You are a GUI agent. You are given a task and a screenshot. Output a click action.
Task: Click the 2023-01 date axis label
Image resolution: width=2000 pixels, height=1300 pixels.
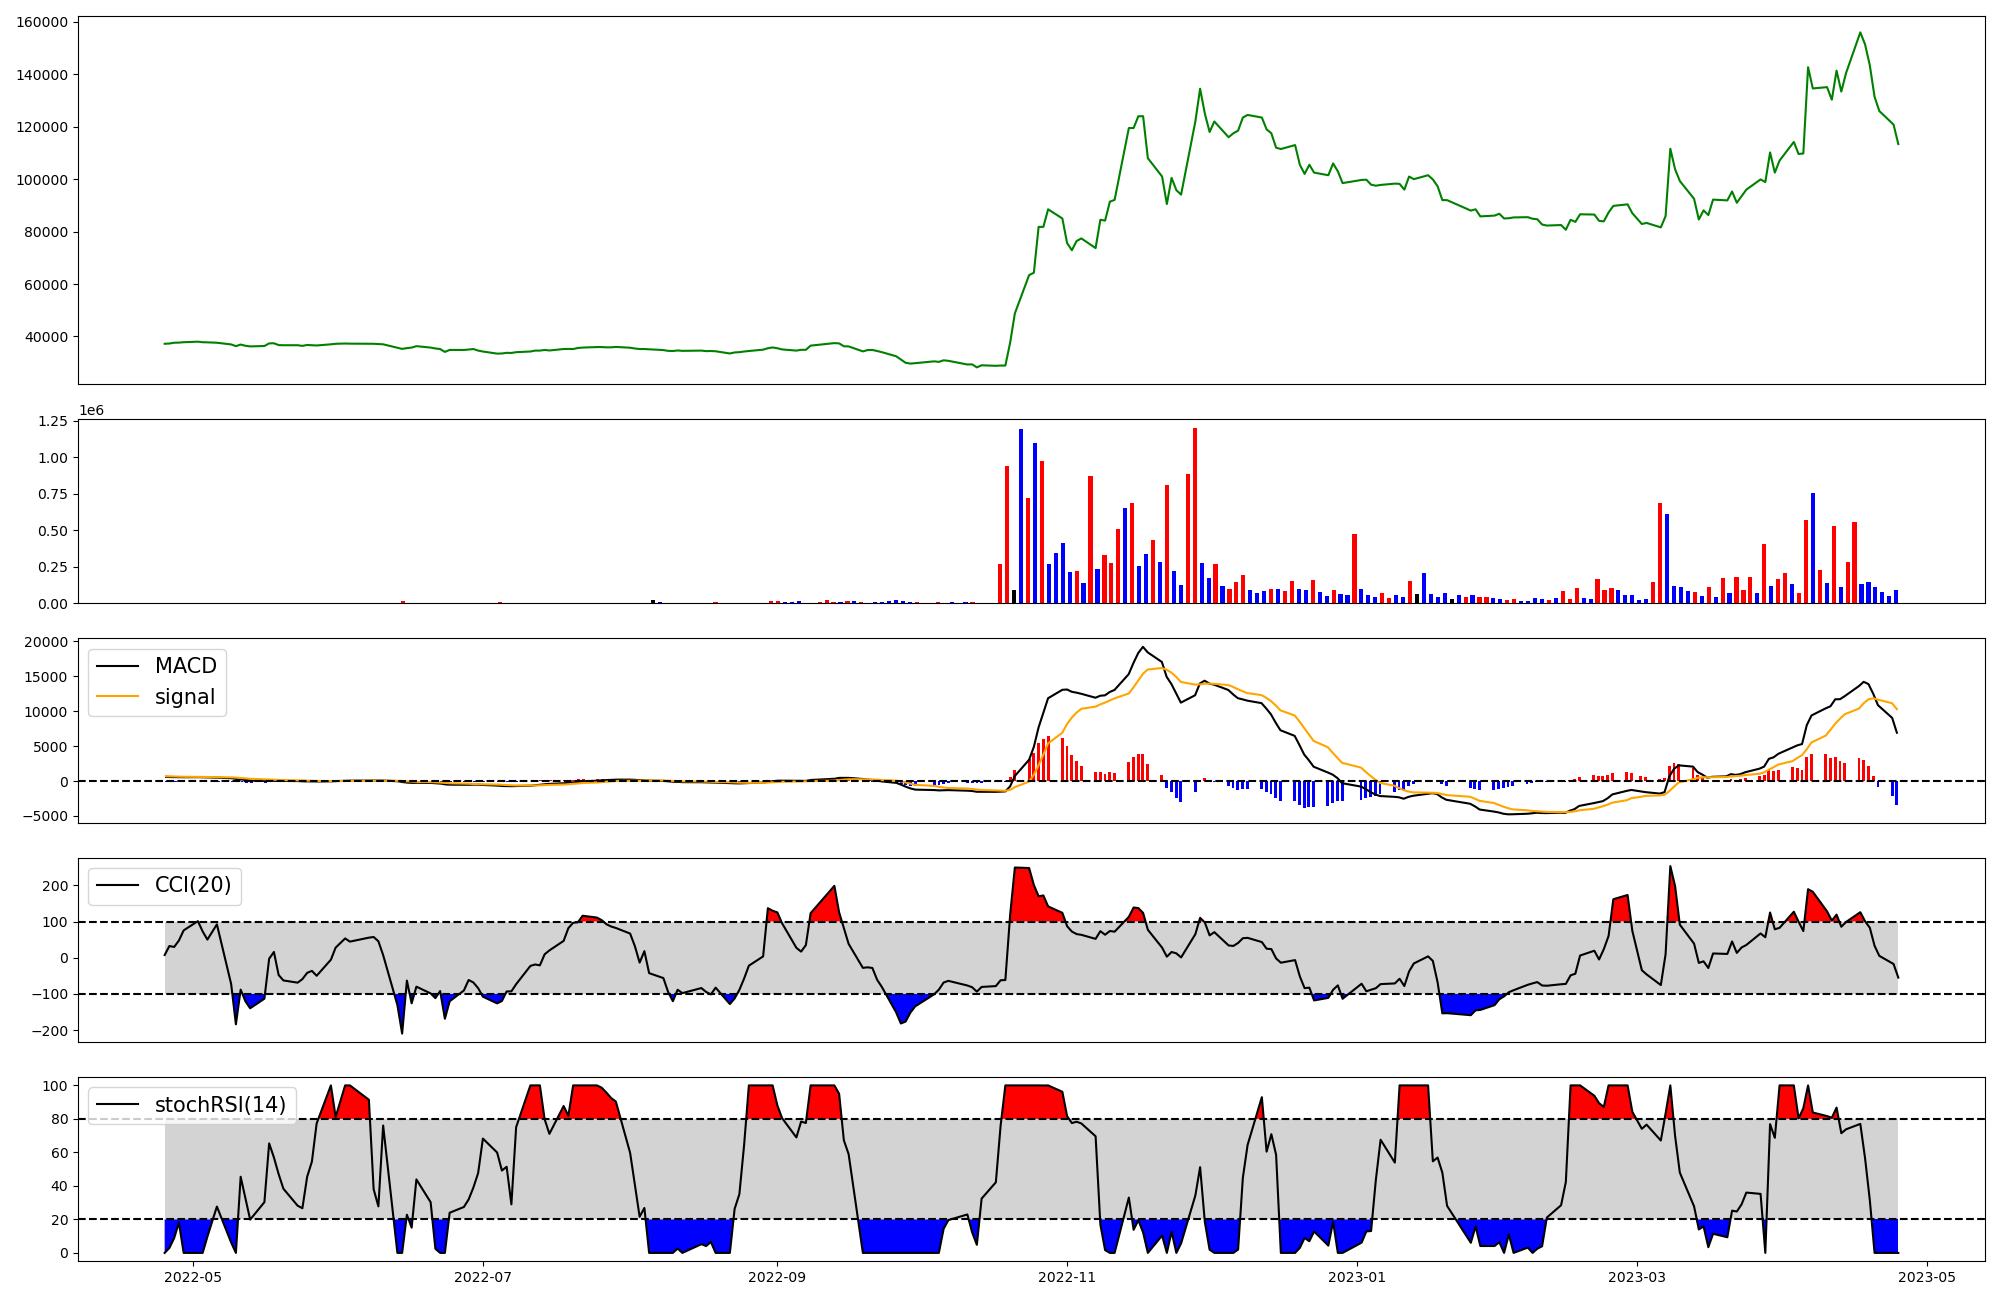pos(1357,1277)
